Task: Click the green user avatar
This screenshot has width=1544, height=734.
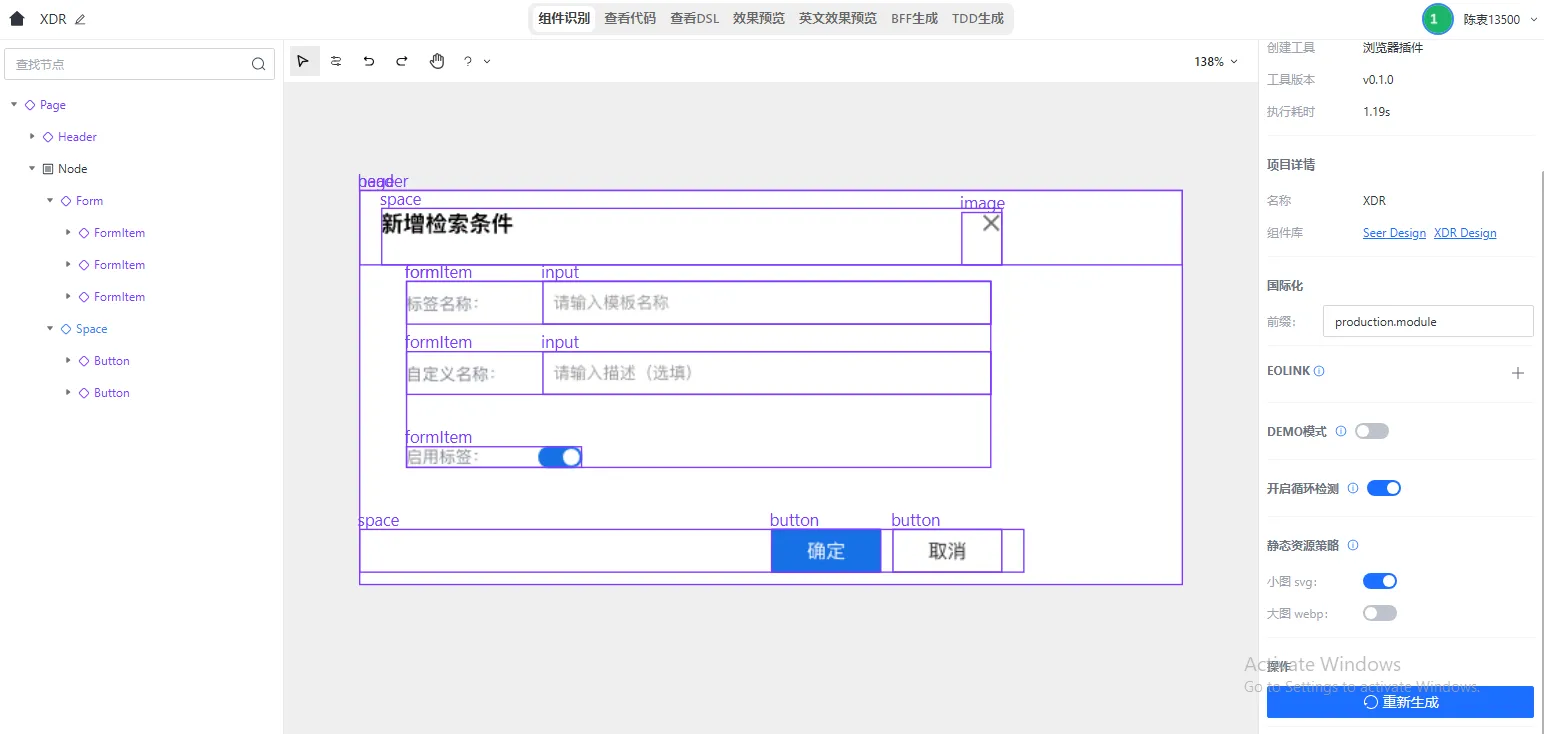Action: pyautogui.click(x=1436, y=19)
